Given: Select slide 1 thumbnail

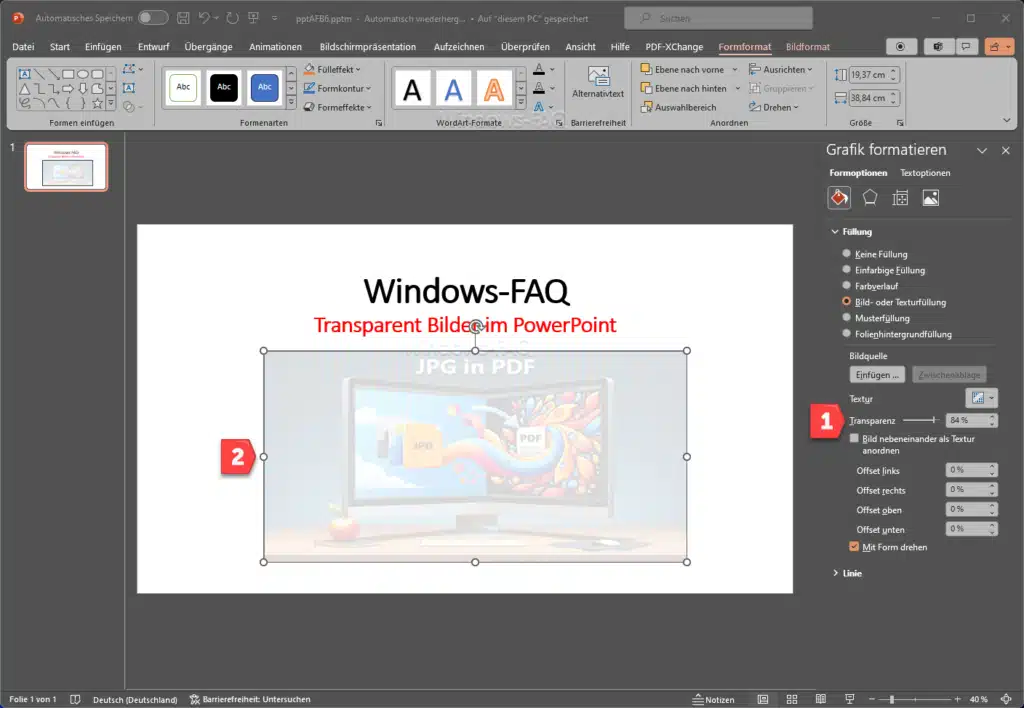Looking at the screenshot, I should [67, 167].
